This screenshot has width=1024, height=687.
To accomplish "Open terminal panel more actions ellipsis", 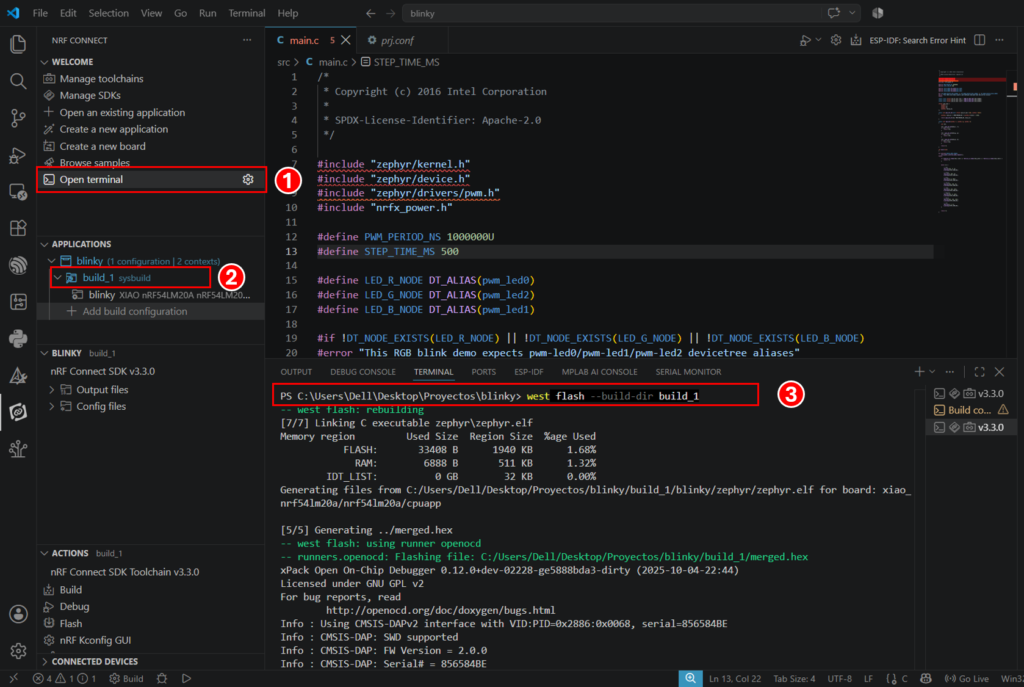I will [x=950, y=372].
